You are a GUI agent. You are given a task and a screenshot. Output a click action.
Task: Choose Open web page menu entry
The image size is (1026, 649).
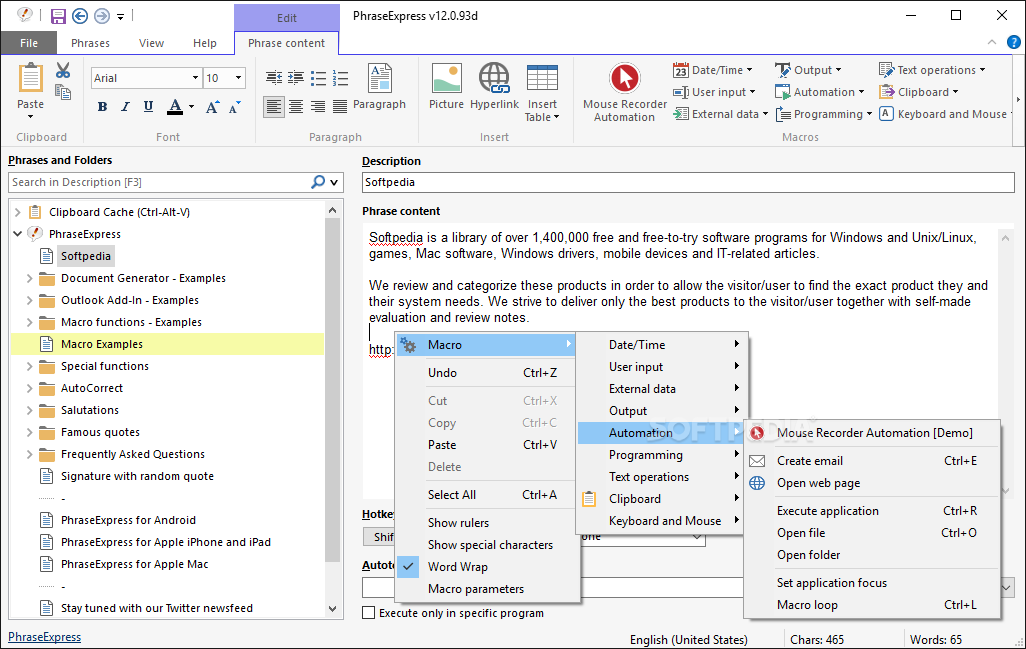tap(872, 483)
